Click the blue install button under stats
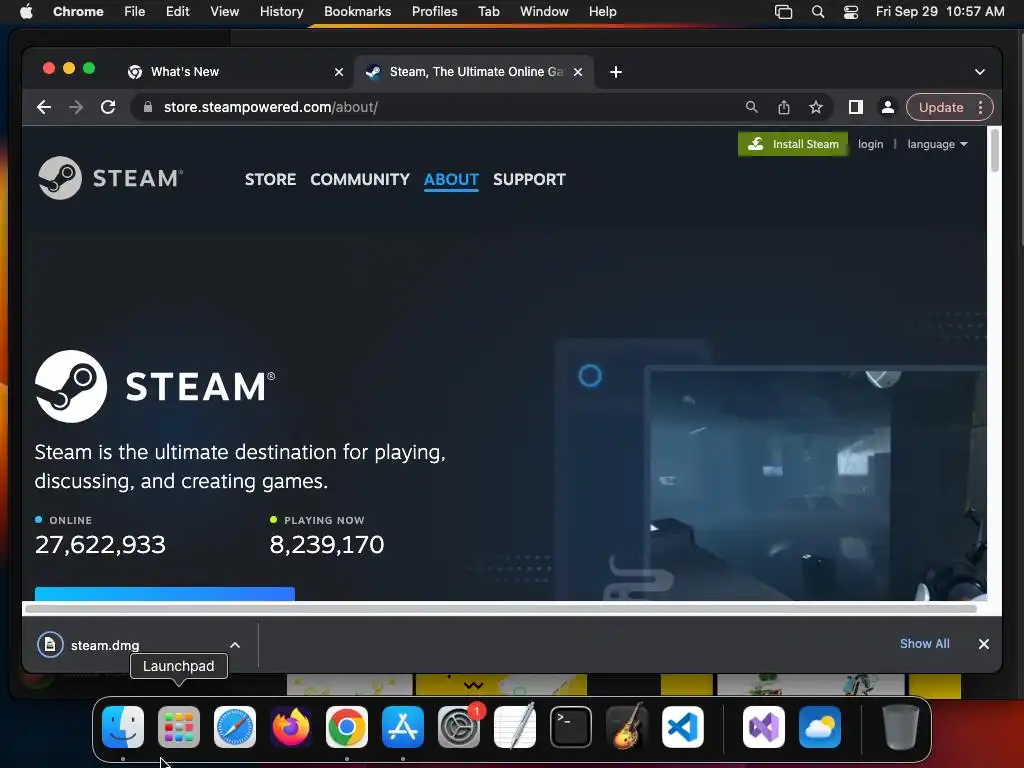 pyautogui.click(x=165, y=594)
